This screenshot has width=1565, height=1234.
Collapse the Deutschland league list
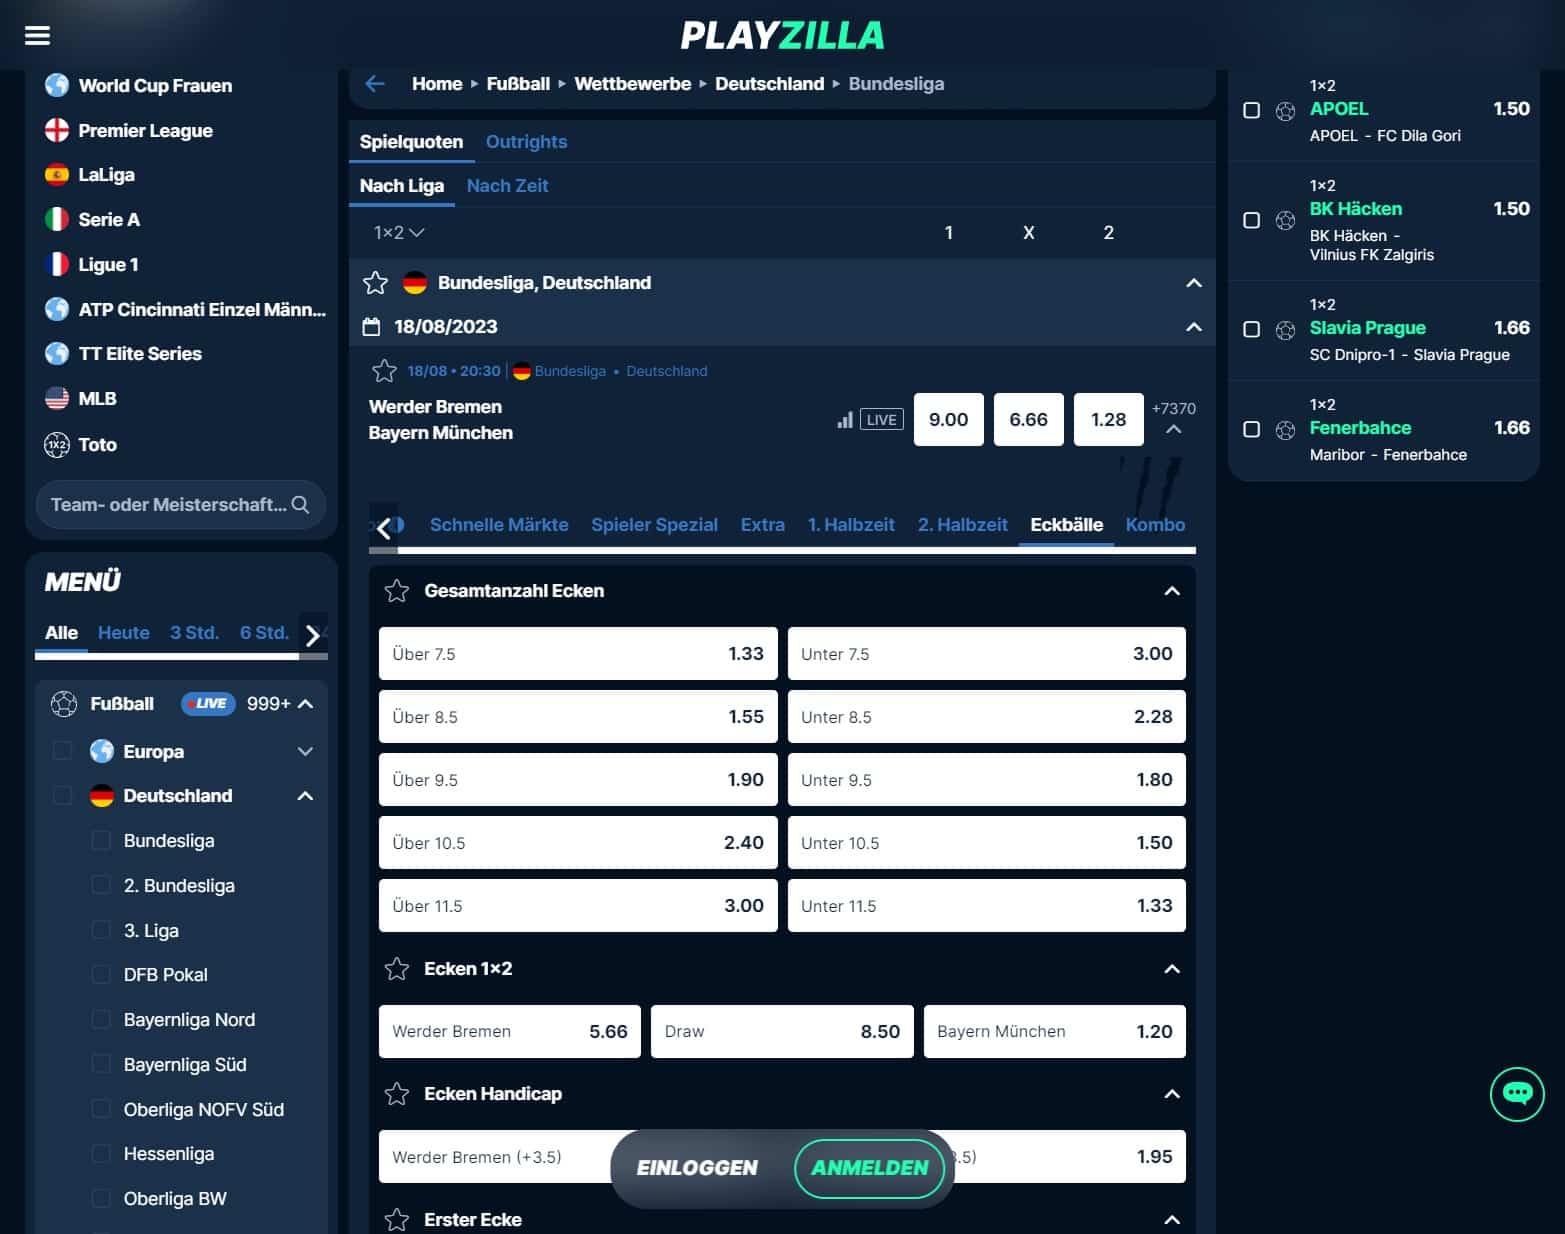[x=306, y=796]
